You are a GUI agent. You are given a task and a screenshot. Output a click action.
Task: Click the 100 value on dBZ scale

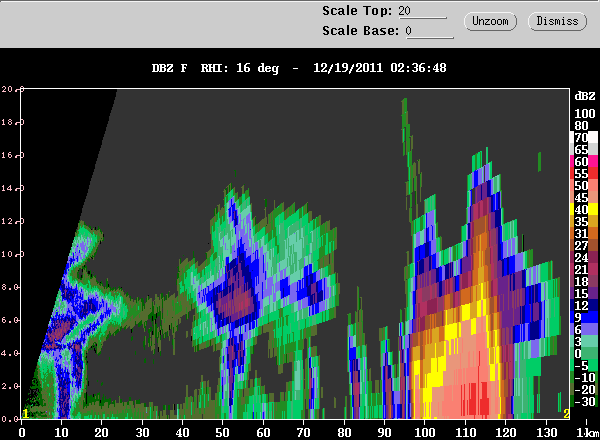coord(585,114)
